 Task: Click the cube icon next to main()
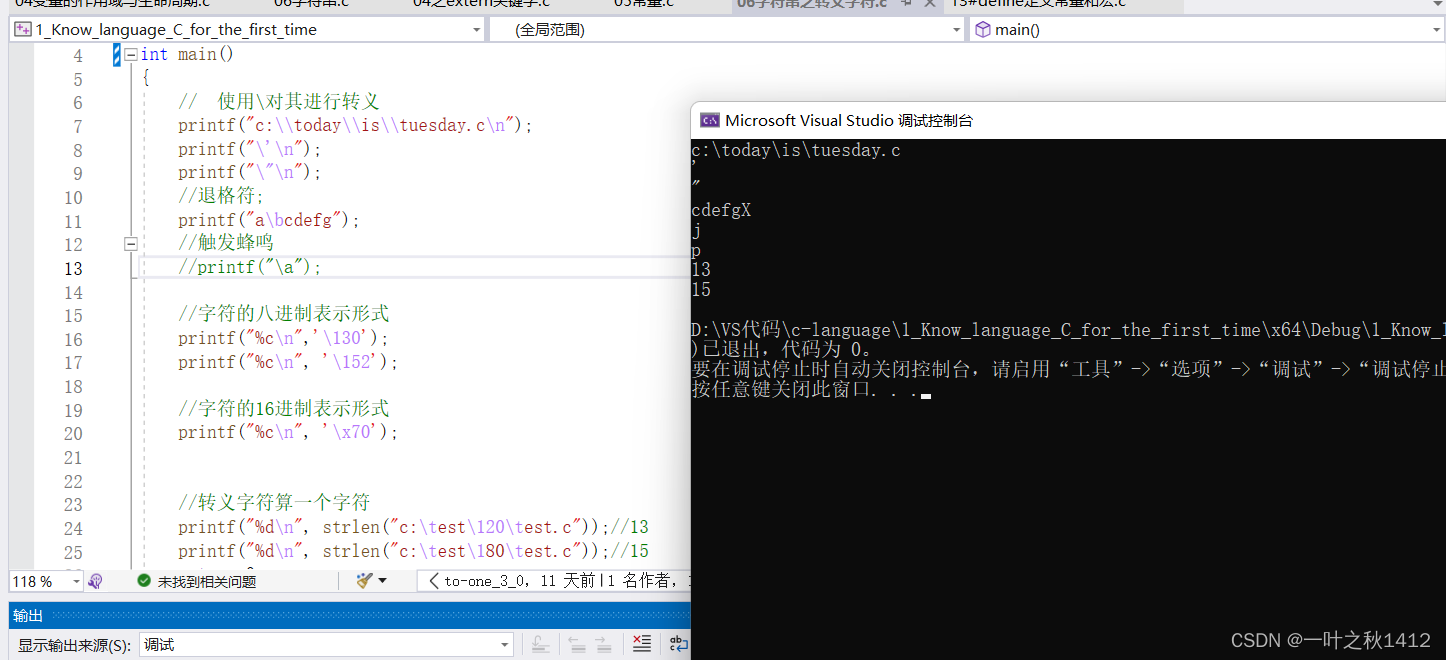point(982,30)
